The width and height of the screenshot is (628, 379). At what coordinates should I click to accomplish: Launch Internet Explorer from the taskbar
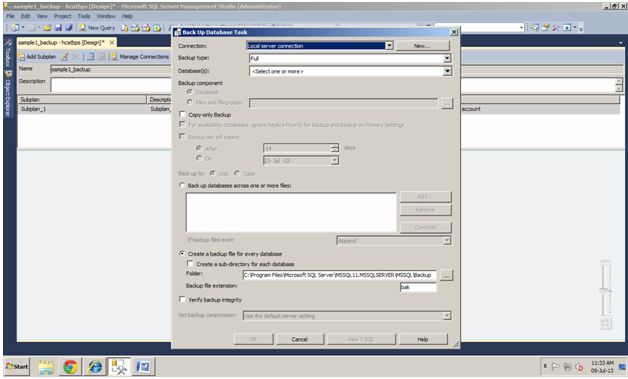coord(95,367)
